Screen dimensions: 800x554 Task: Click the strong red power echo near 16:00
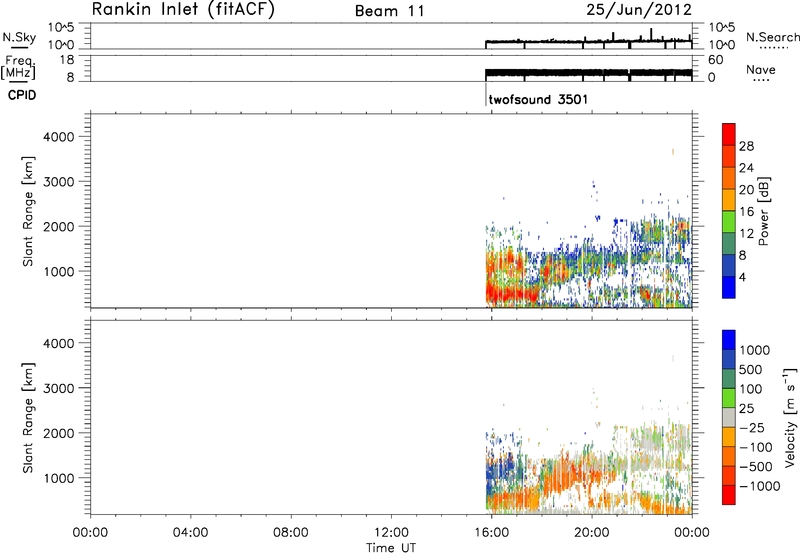510,294
